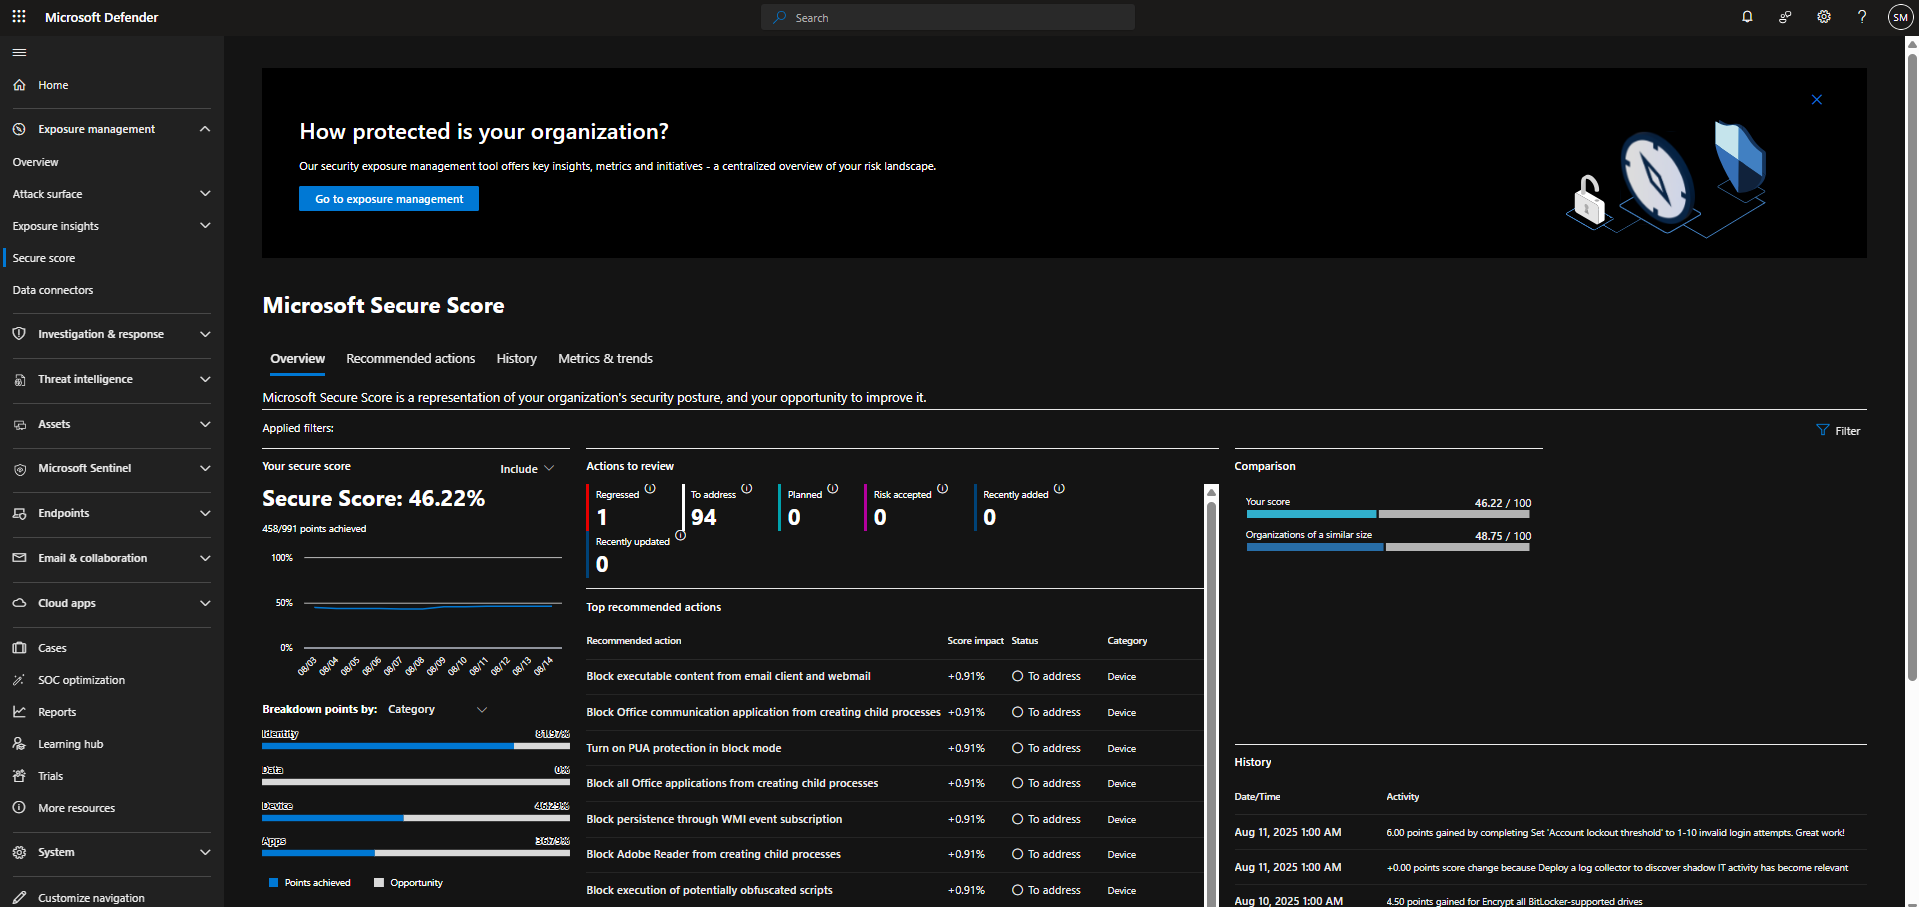
Task: Close the exposure management banner
Action: pos(1817,100)
